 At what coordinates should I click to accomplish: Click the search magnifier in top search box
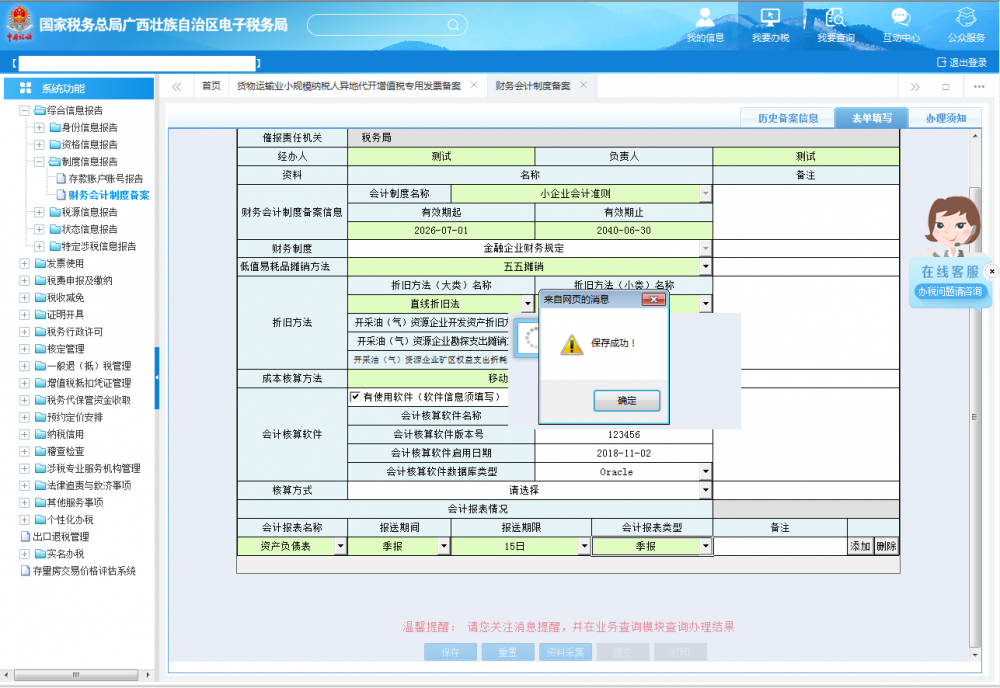(454, 25)
